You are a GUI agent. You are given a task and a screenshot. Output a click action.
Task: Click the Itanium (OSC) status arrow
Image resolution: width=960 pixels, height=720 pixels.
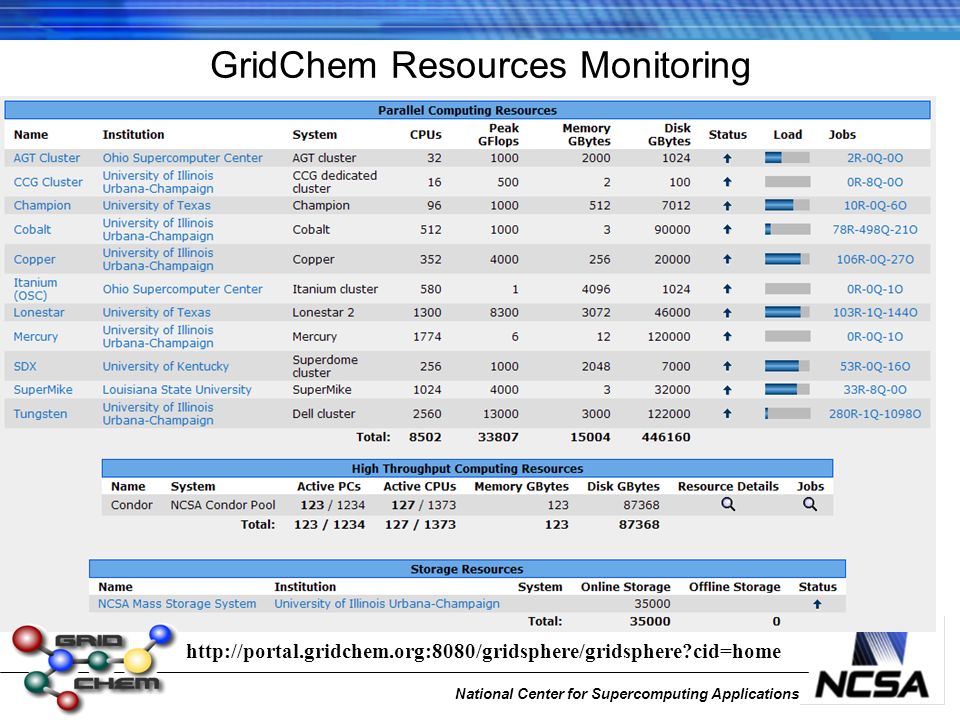[727, 289]
